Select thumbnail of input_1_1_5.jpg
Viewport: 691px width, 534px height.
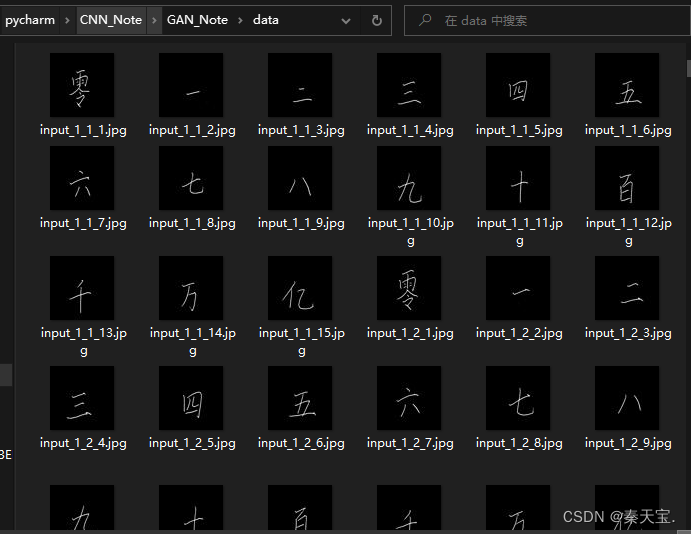[518, 85]
